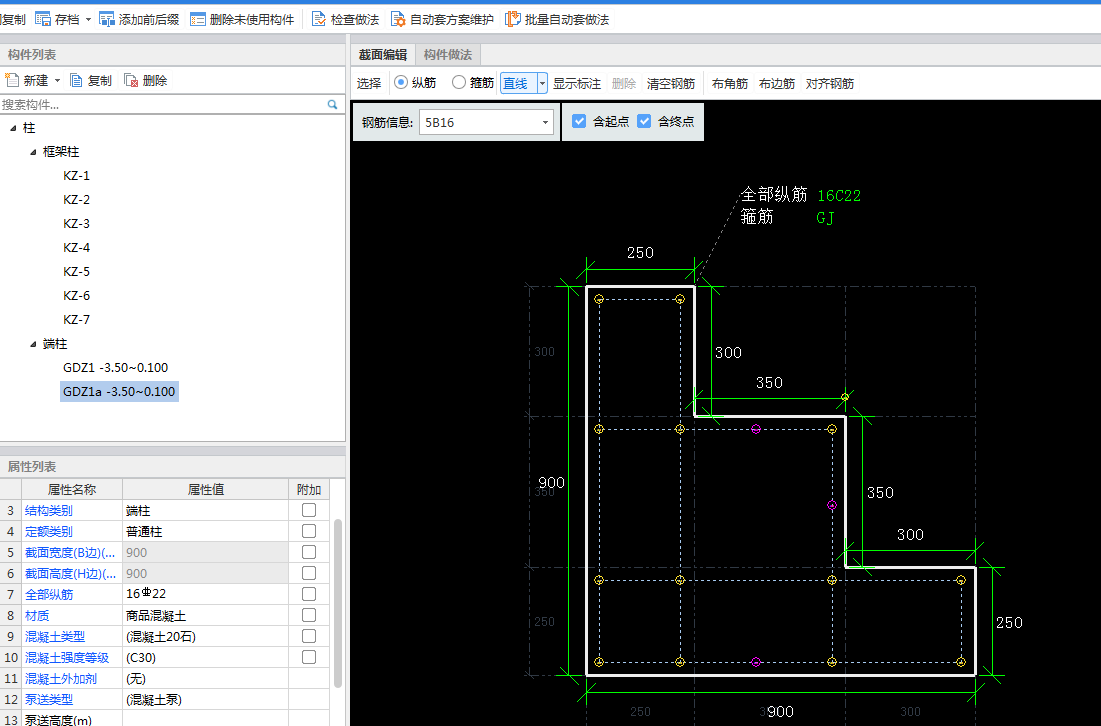Select KZ-4 in component tree

(77, 247)
